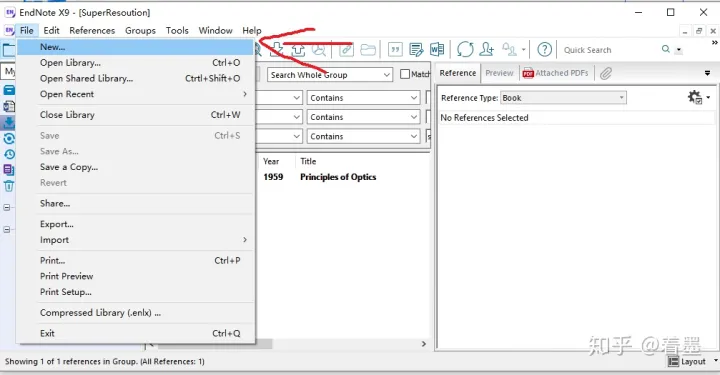Switch to the Preview tab
The height and width of the screenshot is (375, 720).
coord(499,73)
